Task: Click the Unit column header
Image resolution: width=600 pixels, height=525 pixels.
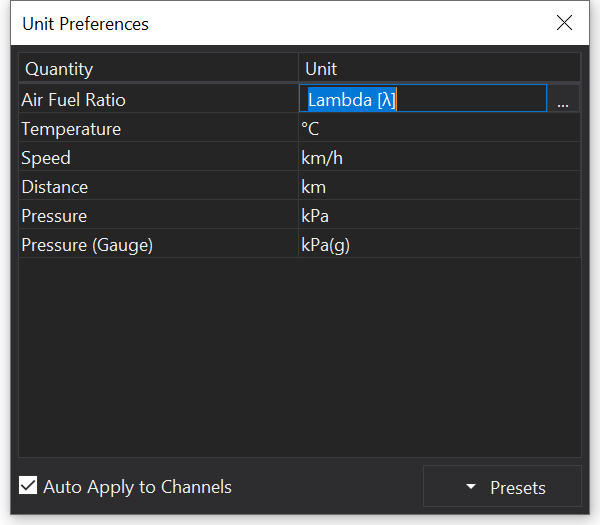Action: [439, 69]
